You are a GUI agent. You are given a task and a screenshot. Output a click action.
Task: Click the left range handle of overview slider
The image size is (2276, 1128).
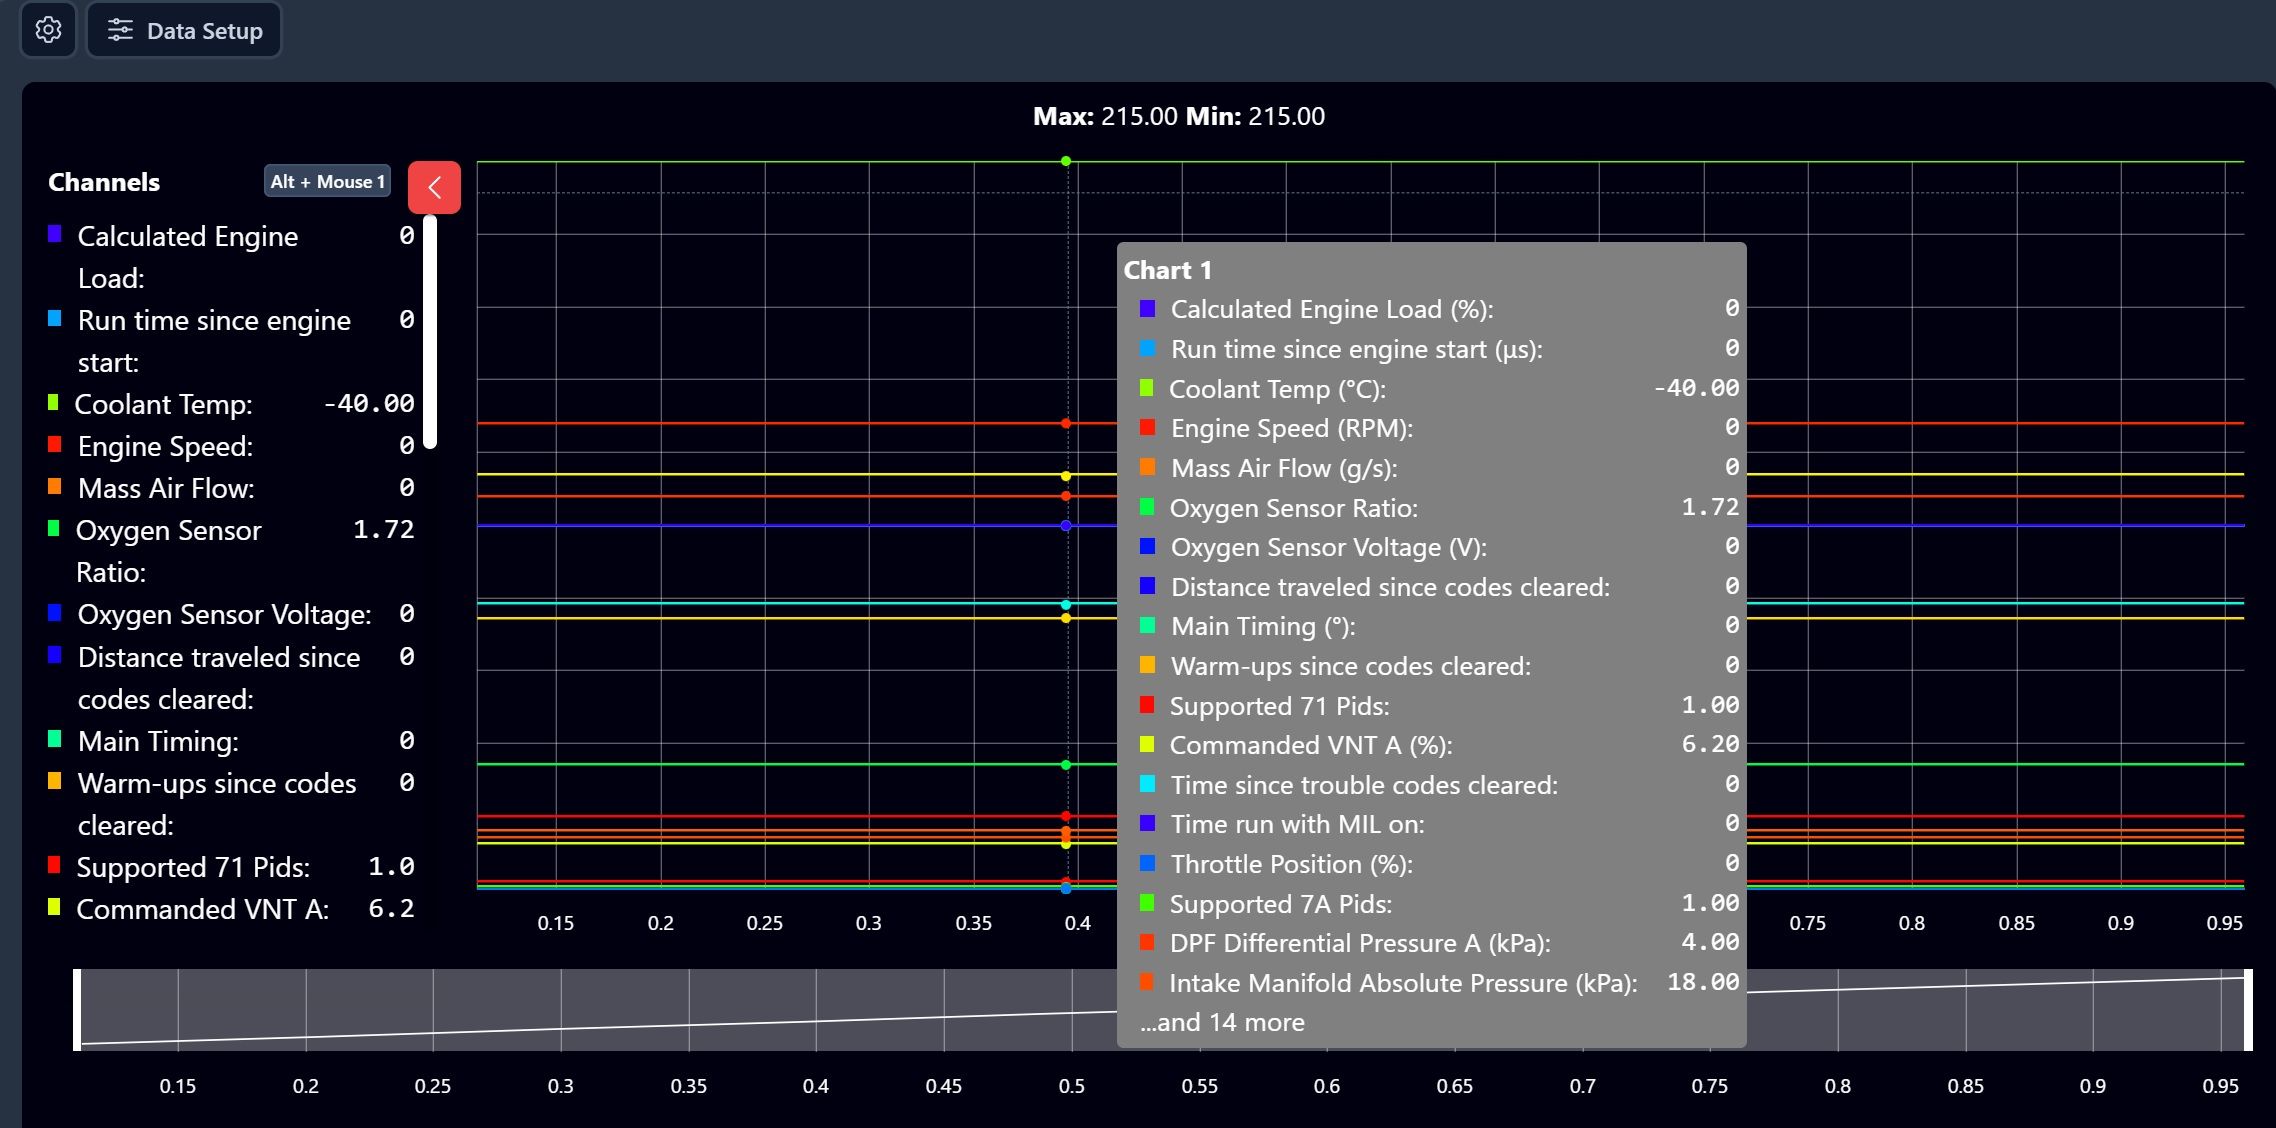click(77, 1010)
